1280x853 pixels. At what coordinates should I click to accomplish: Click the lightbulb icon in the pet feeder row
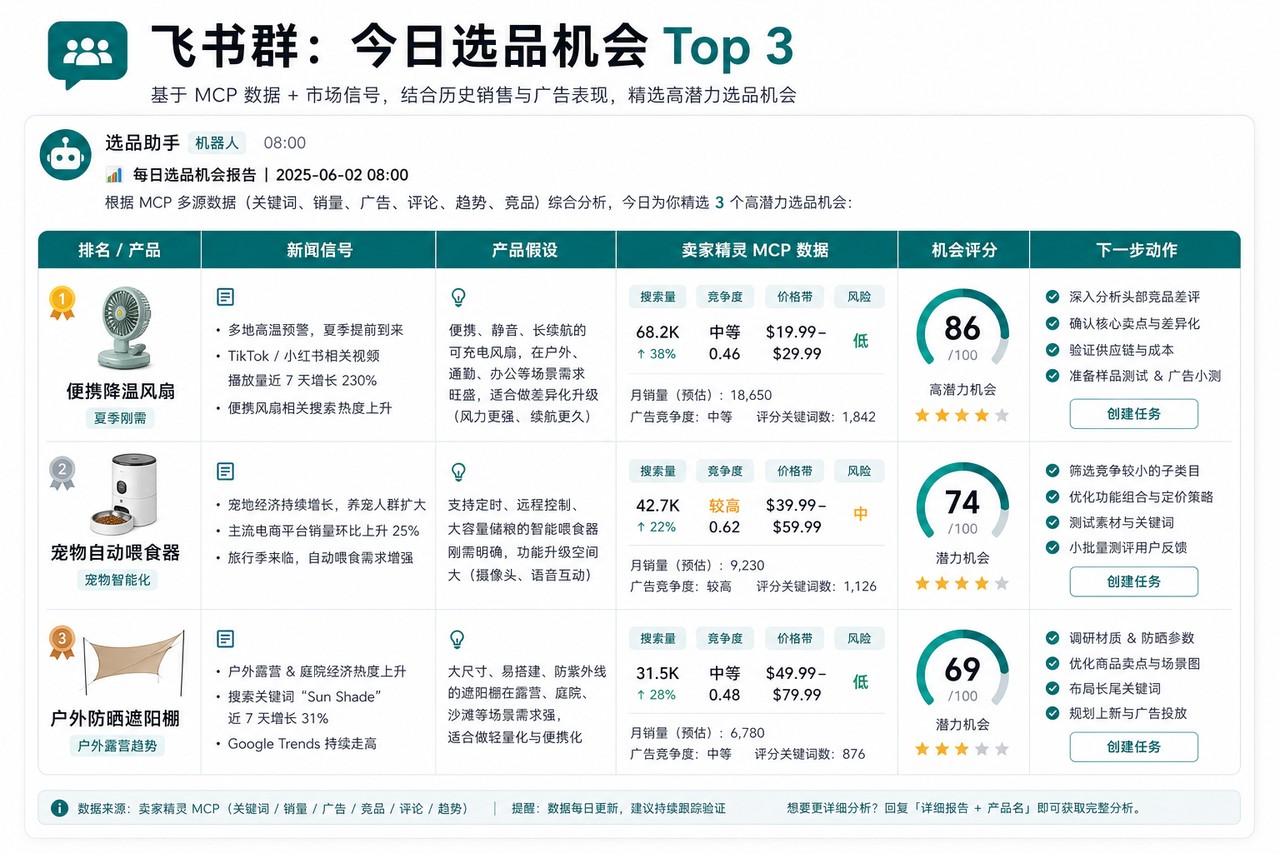click(x=459, y=471)
